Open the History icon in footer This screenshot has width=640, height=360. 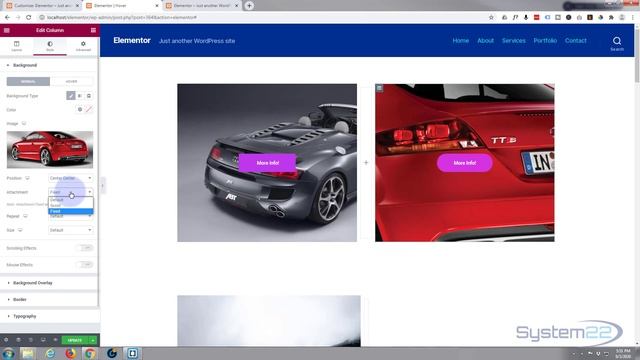pyautogui.click(x=31, y=340)
